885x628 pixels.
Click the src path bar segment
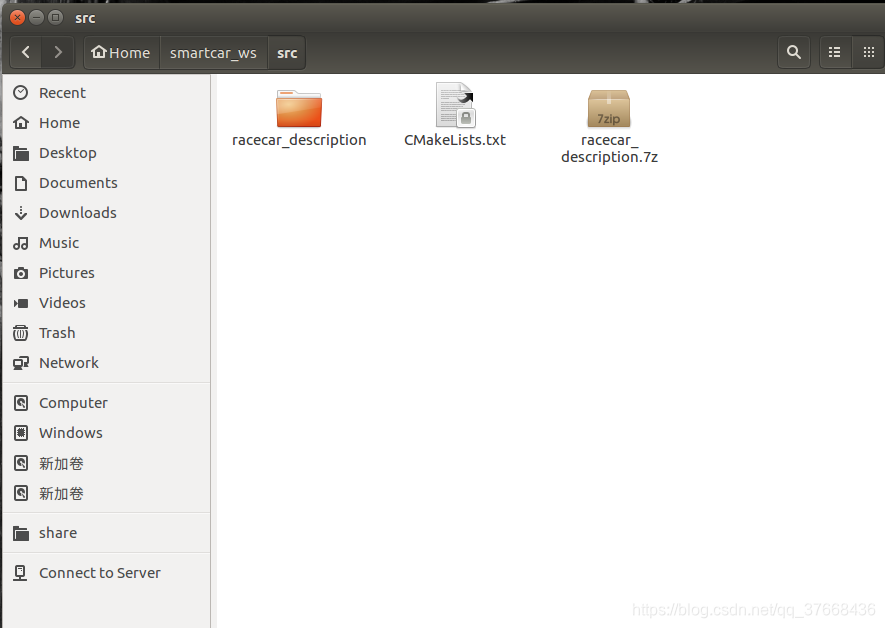tap(287, 53)
